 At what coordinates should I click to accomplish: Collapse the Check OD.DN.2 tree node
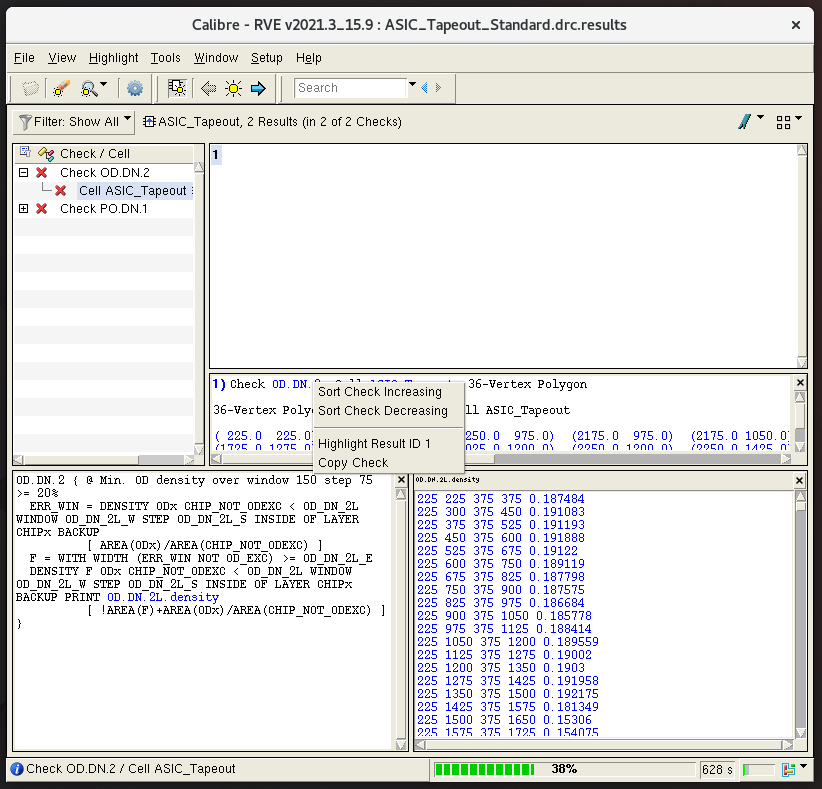tap(23, 172)
